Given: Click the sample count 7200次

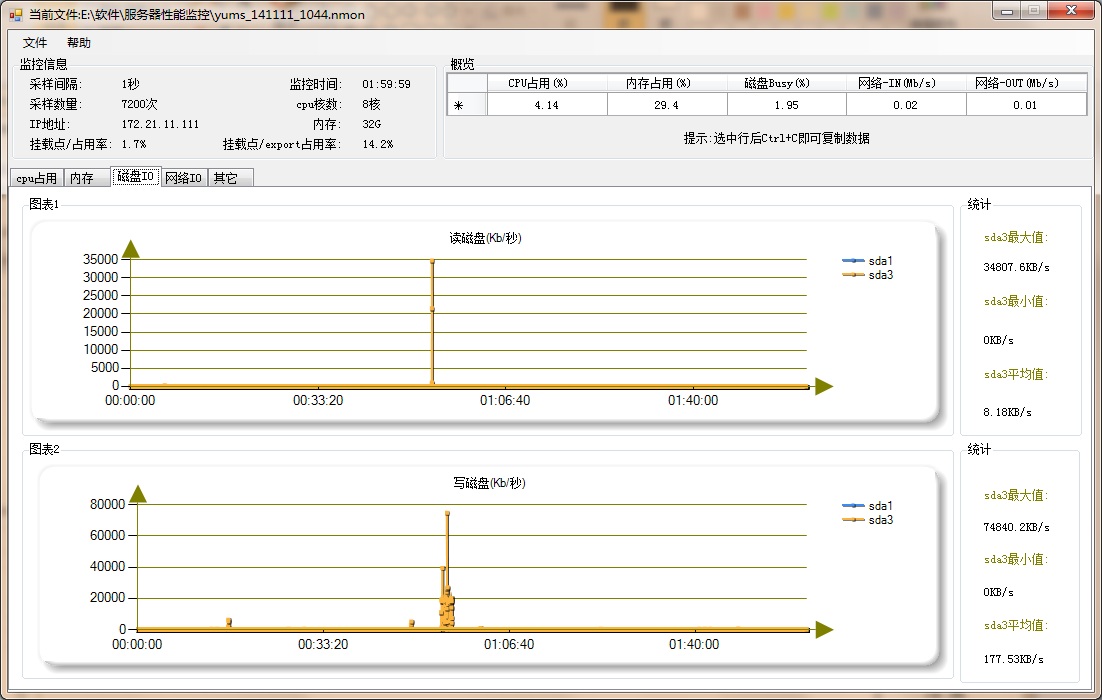Looking at the screenshot, I should [139, 104].
